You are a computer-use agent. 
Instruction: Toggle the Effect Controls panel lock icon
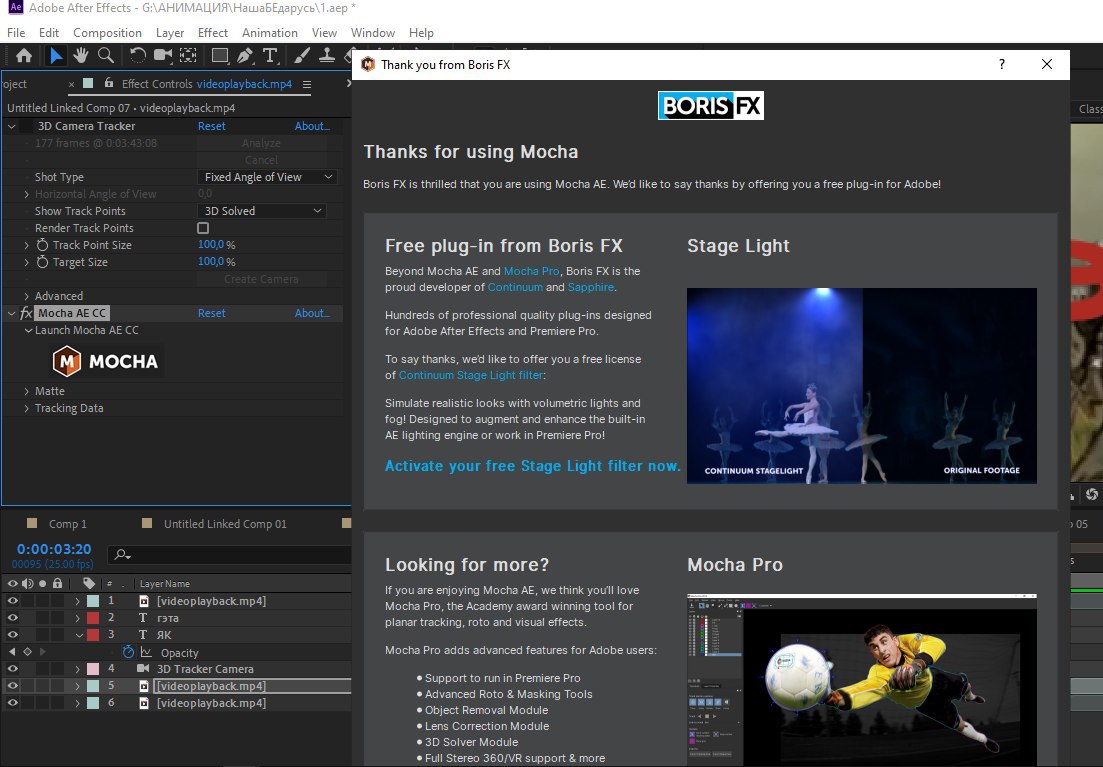pos(108,83)
